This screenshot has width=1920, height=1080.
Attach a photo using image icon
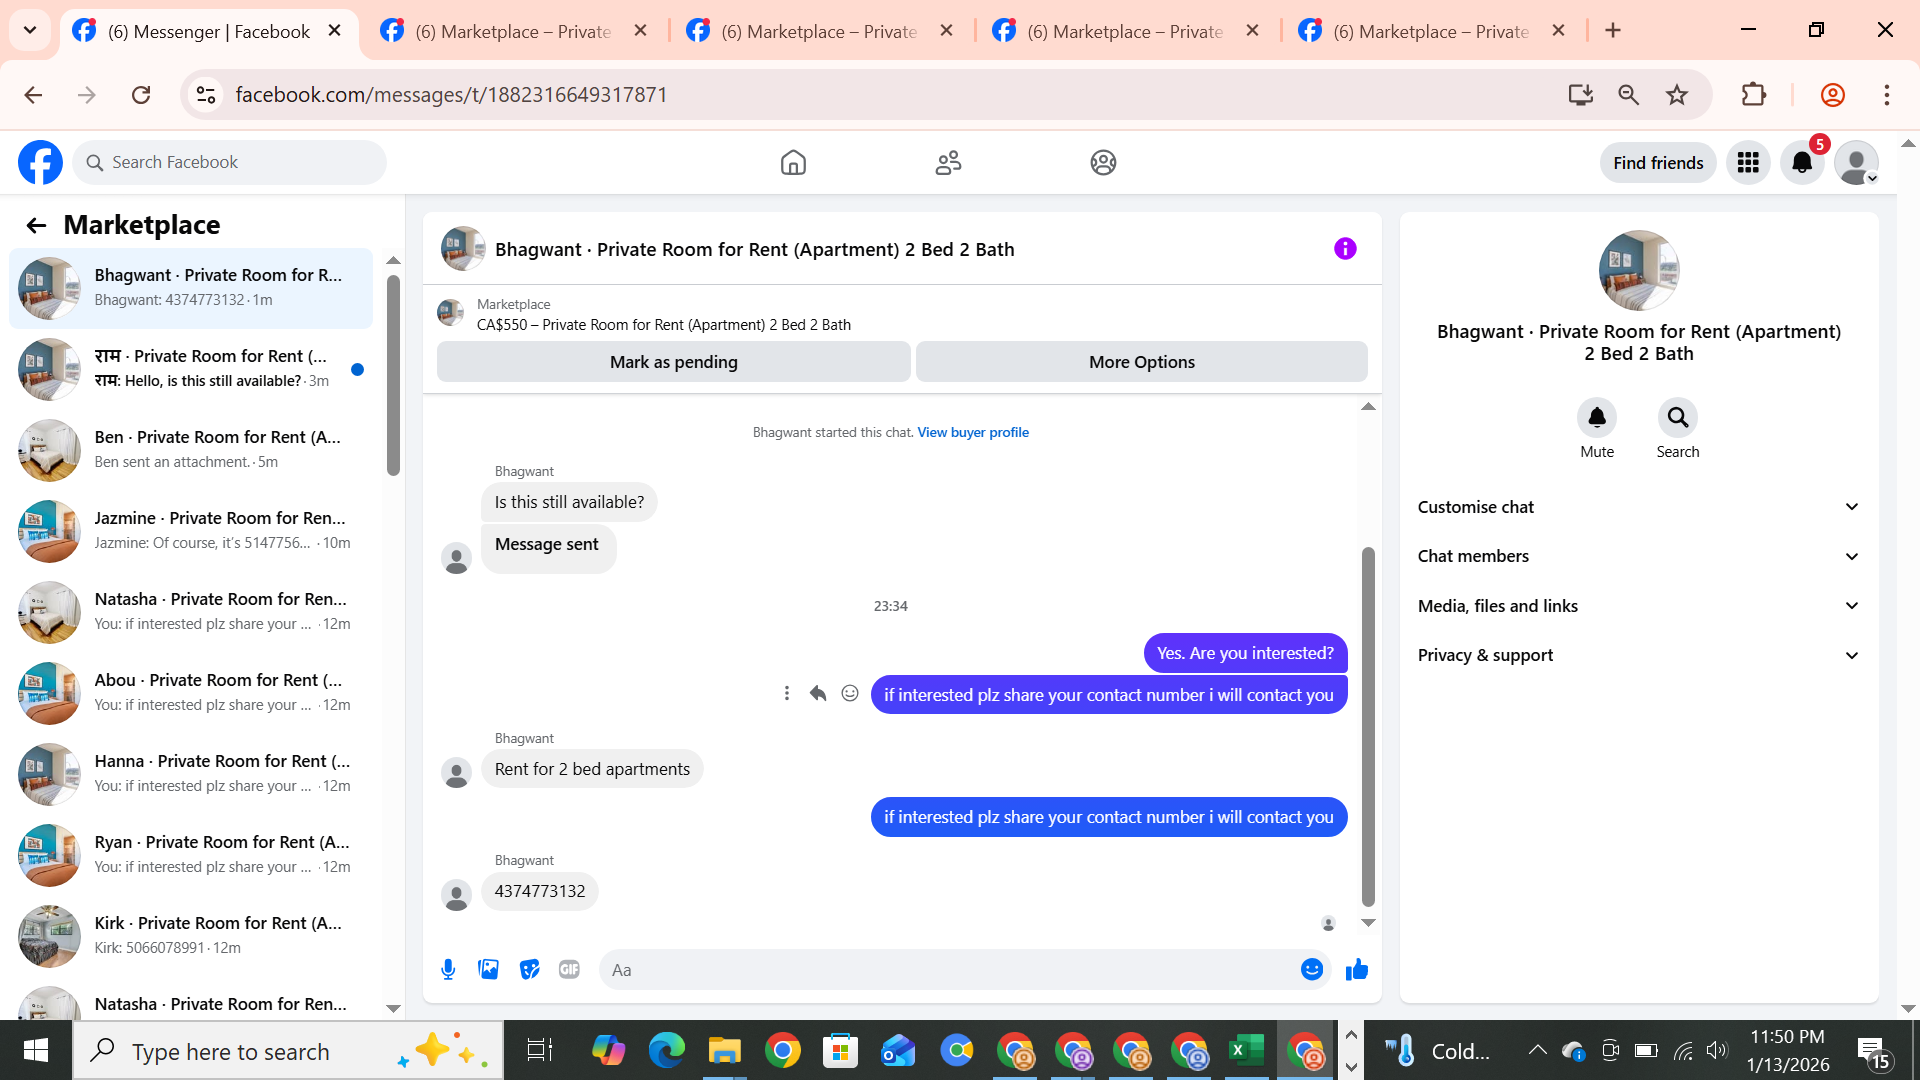pyautogui.click(x=488, y=969)
